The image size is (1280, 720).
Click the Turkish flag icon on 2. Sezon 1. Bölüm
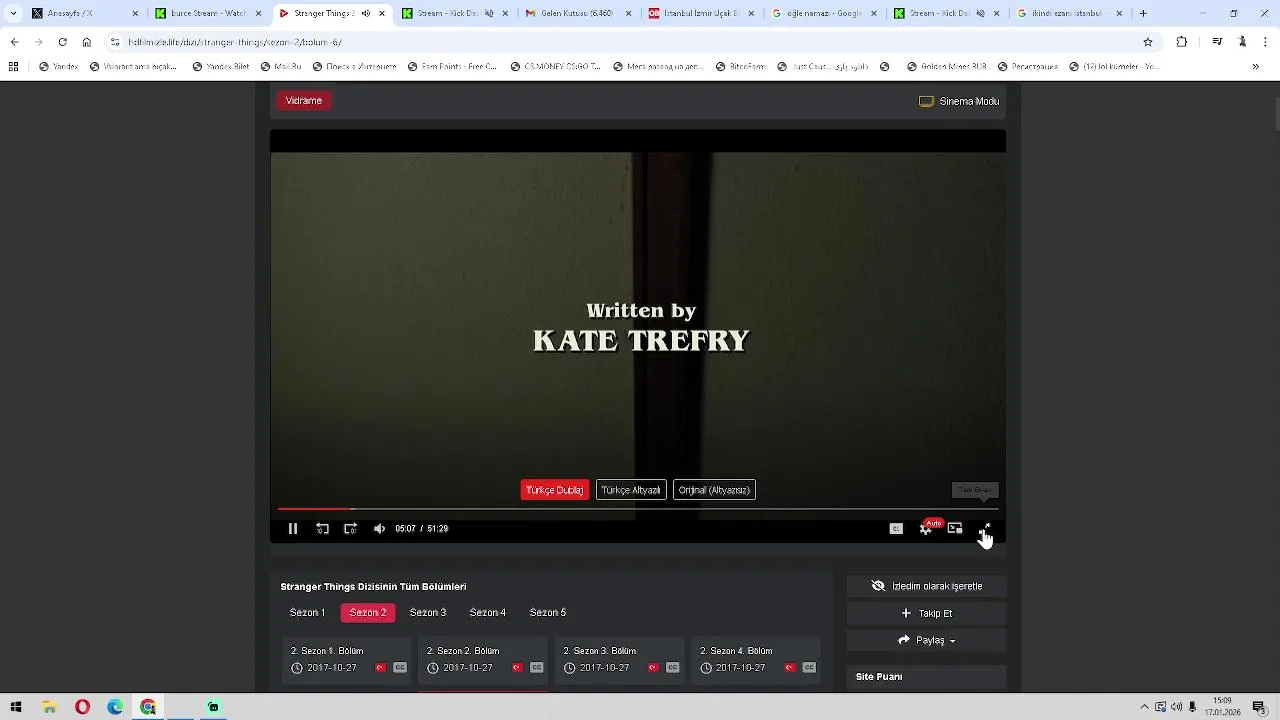pyautogui.click(x=381, y=668)
